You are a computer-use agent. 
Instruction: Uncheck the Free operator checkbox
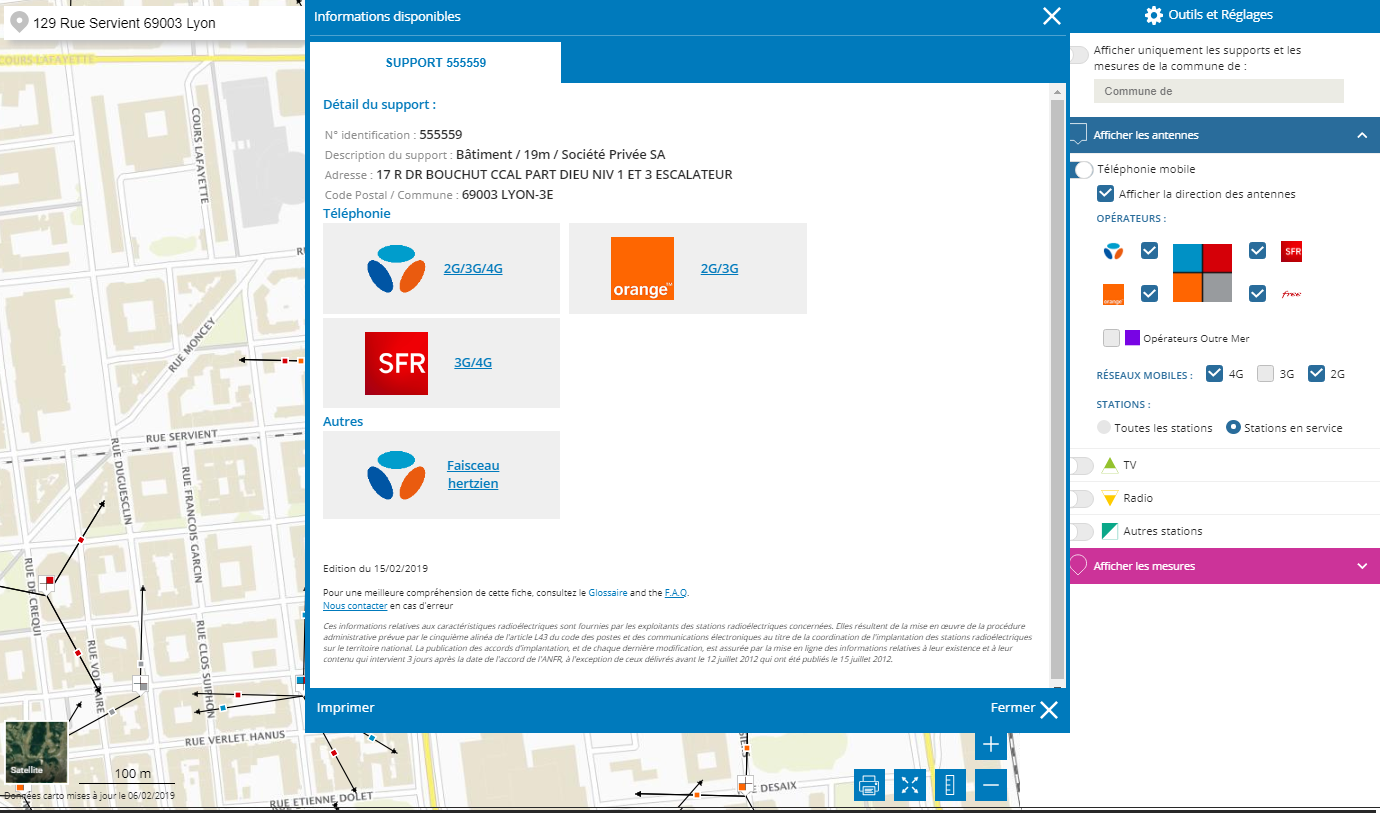(x=1258, y=294)
